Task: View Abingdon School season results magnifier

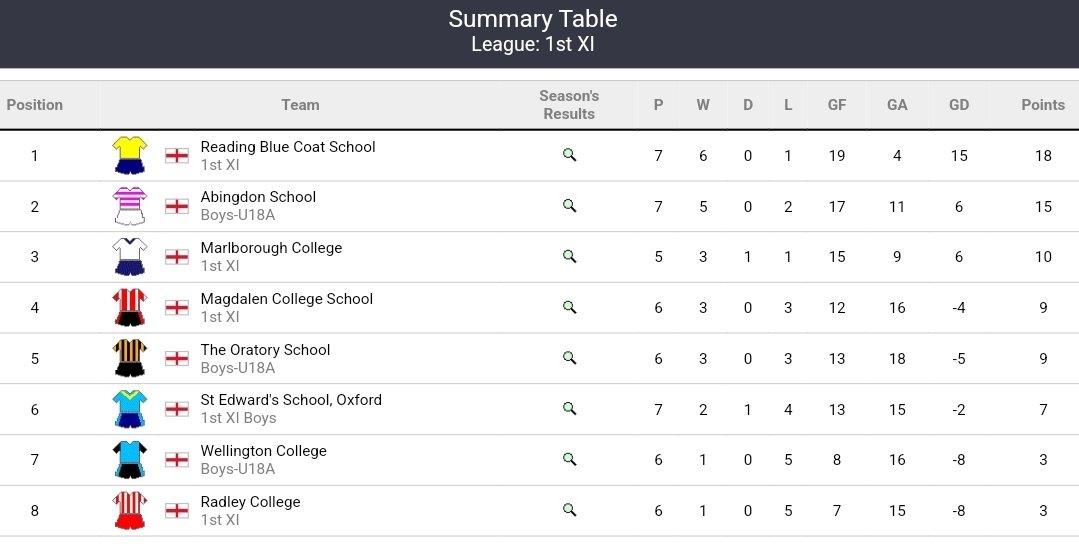Action: pos(569,206)
